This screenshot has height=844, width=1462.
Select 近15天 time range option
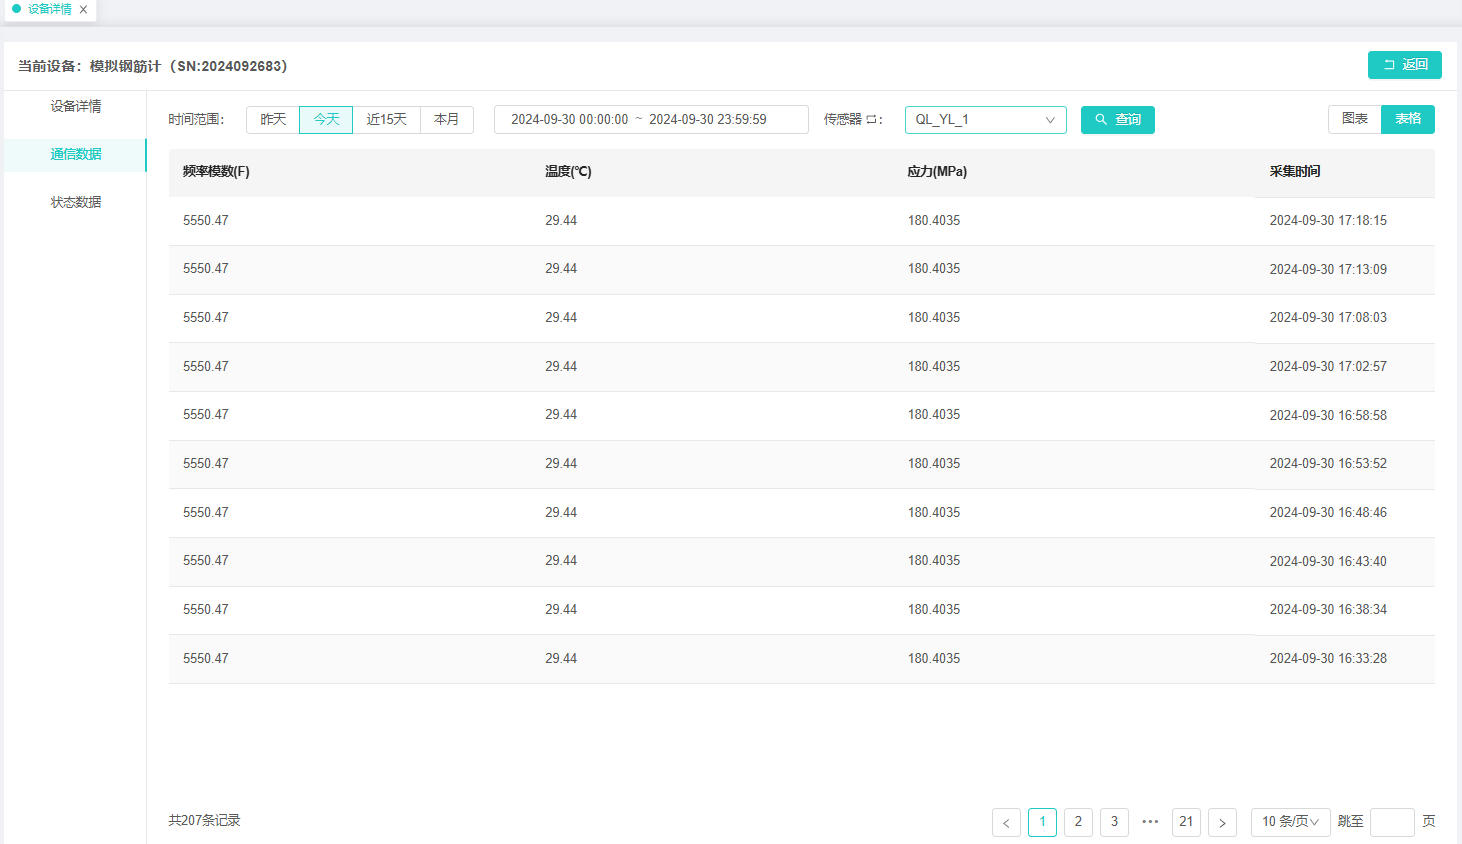(386, 120)
